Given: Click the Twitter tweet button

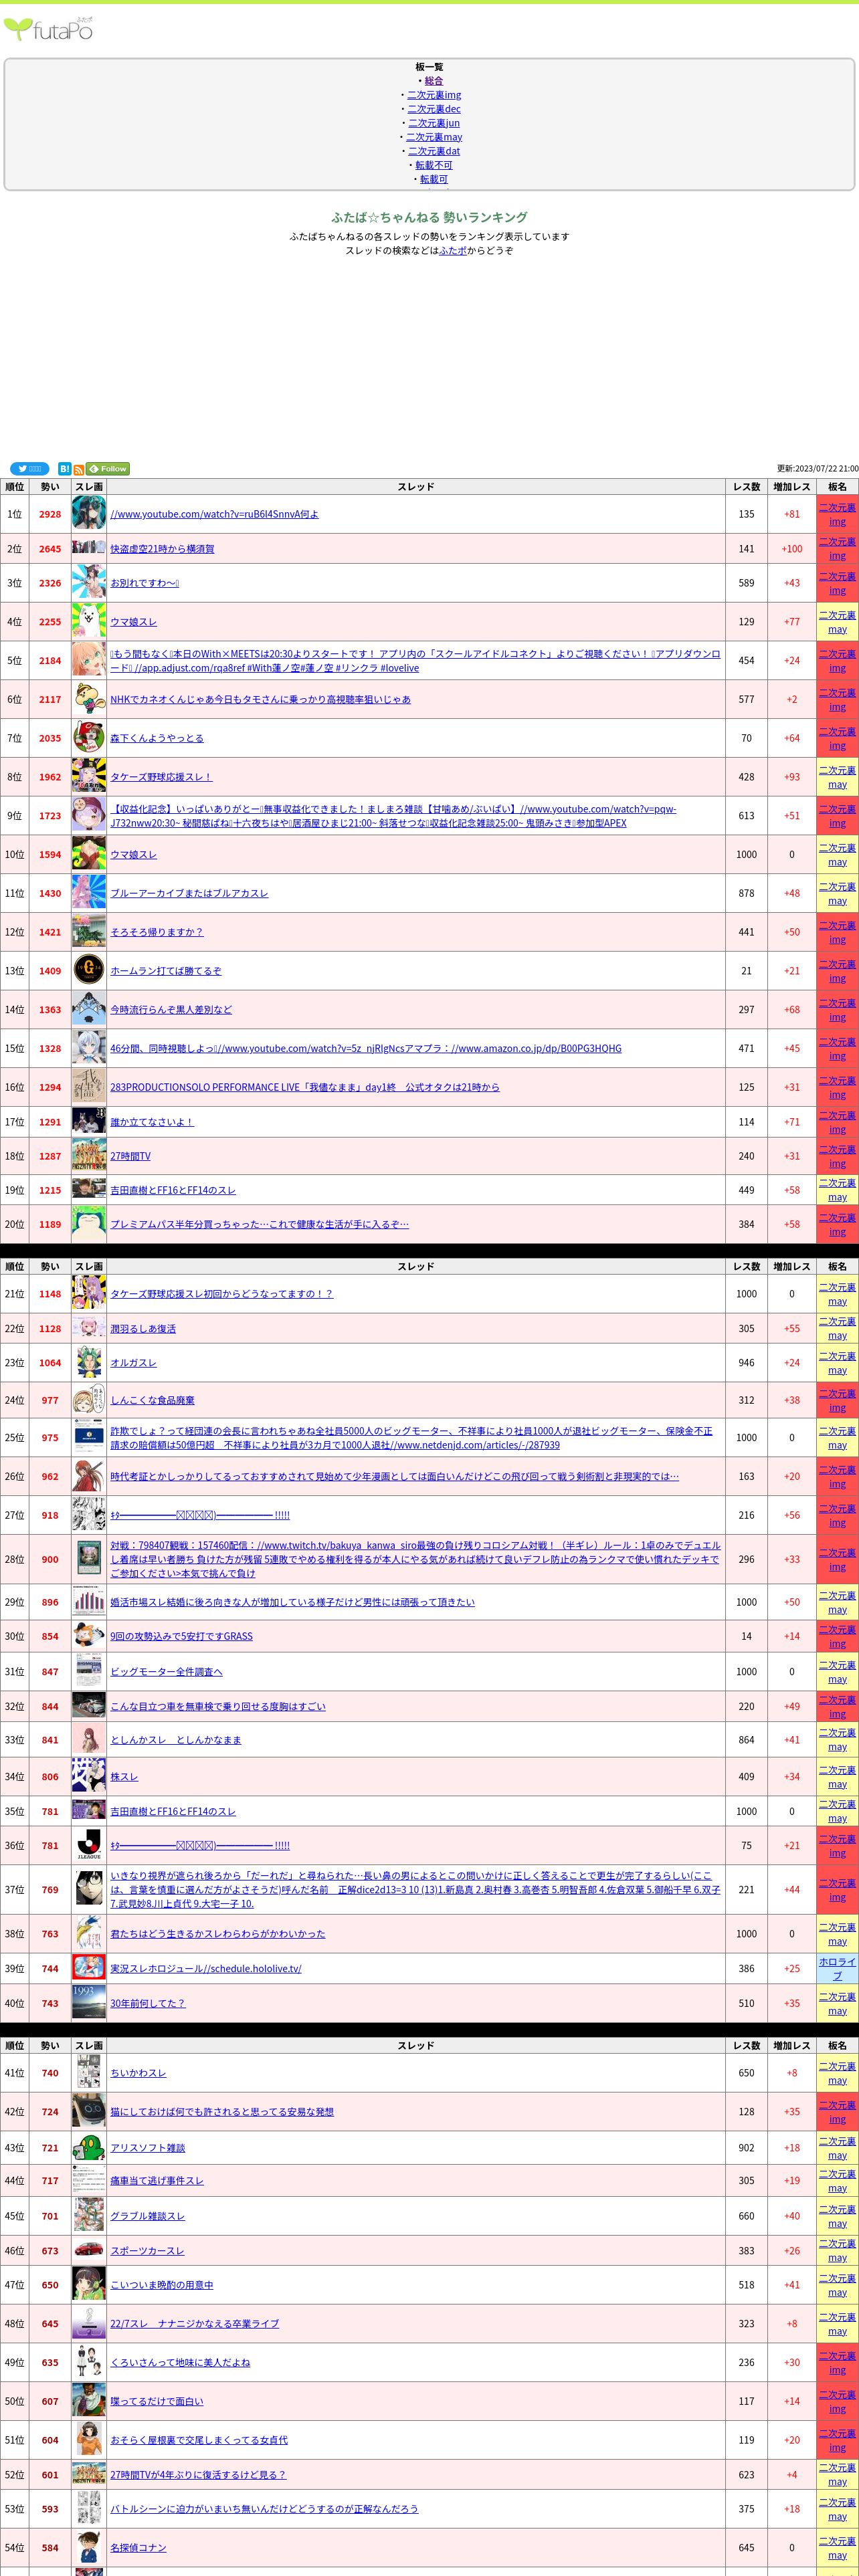Looking at the screenshot, I should coord(30,469).
